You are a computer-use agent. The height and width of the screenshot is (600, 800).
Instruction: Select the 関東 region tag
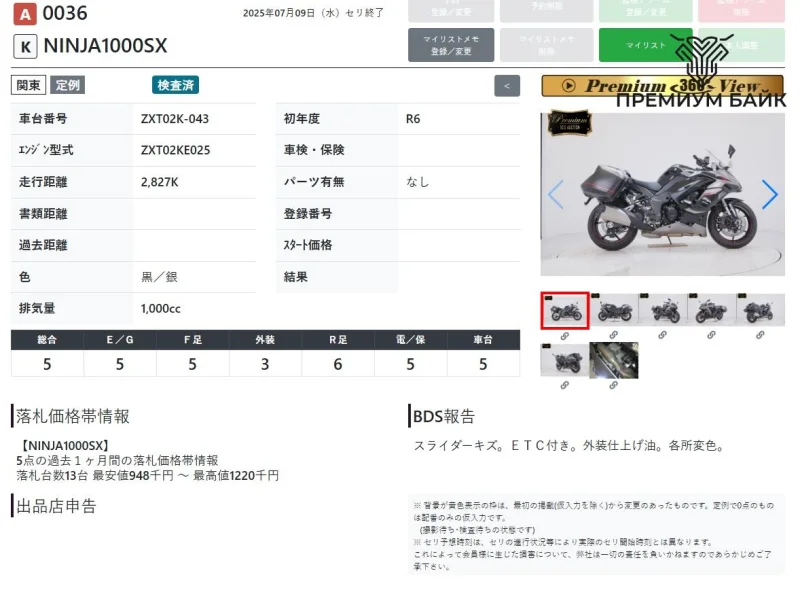click(29, 85)
